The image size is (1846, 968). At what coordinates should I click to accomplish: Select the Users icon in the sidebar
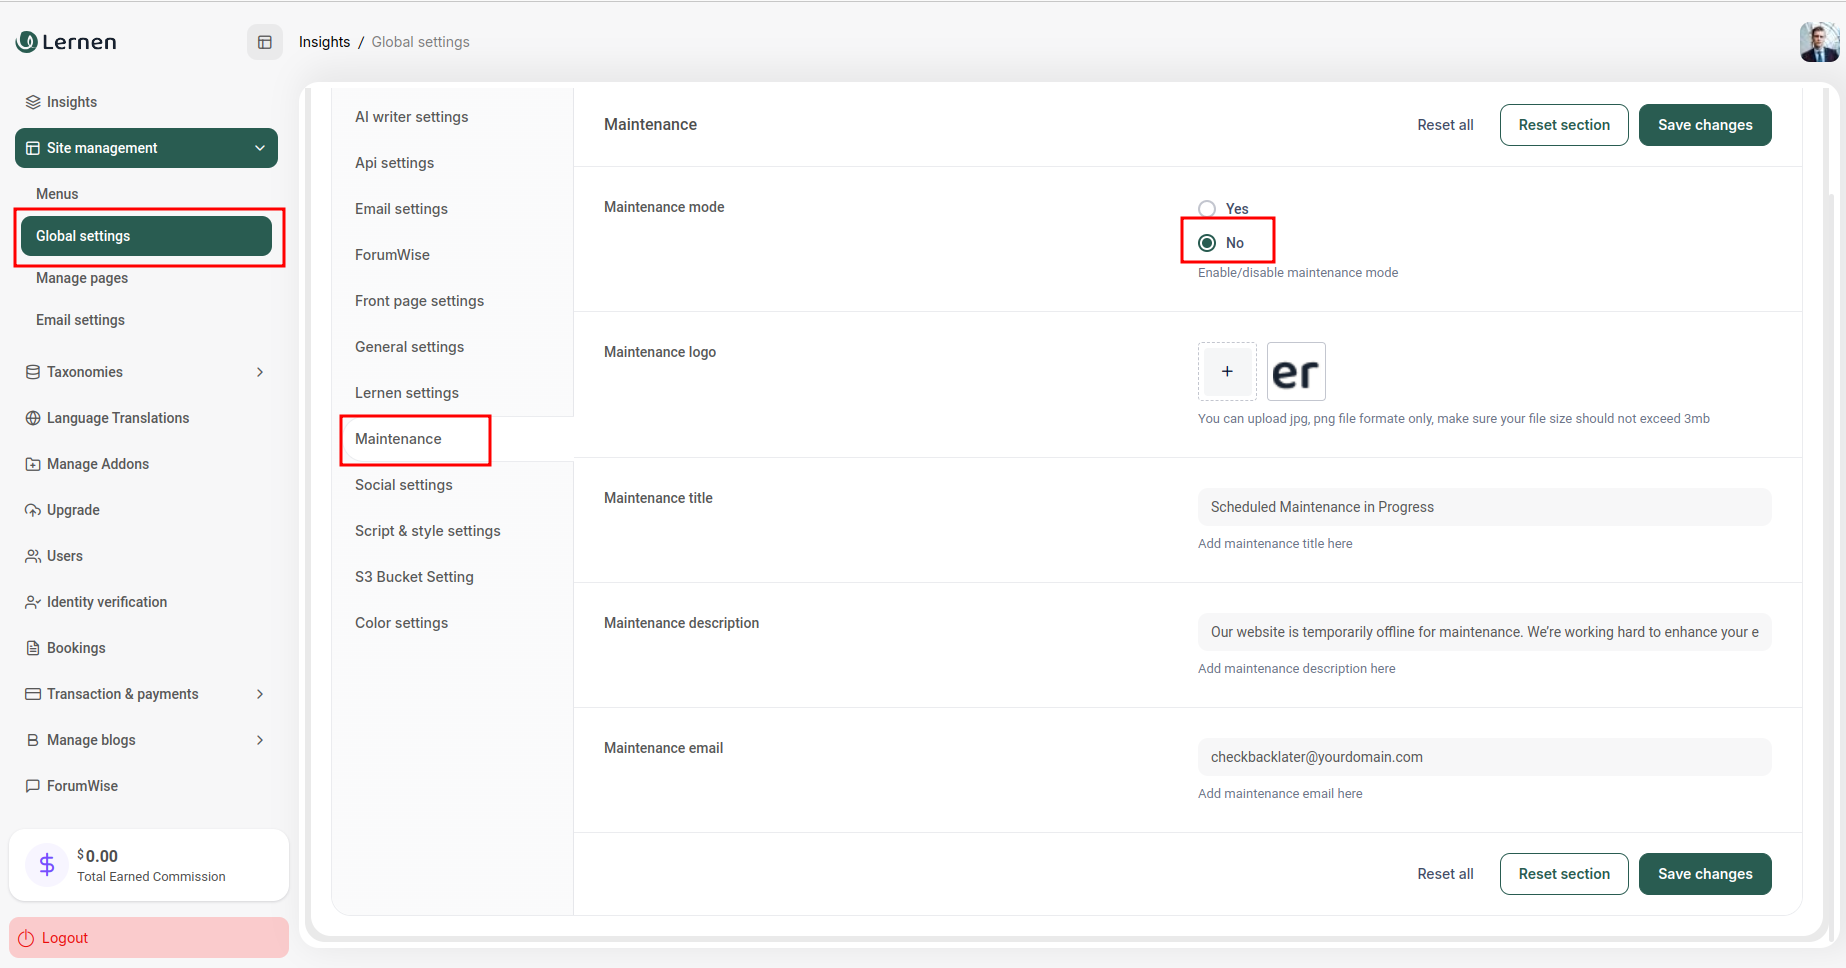pos(31,555)
